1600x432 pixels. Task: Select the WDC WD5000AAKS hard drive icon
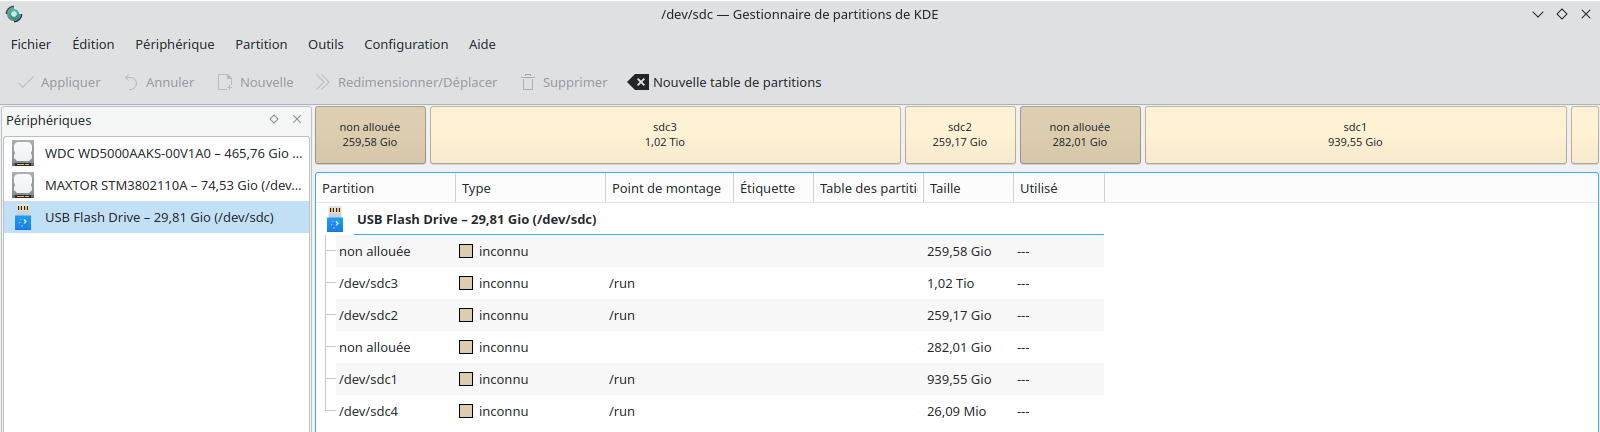click(23, 153)
